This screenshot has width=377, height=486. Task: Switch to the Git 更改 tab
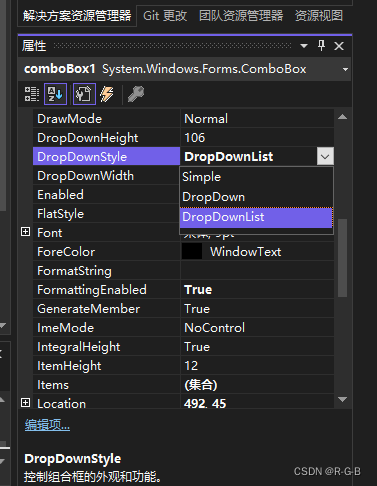pos(165,16)
